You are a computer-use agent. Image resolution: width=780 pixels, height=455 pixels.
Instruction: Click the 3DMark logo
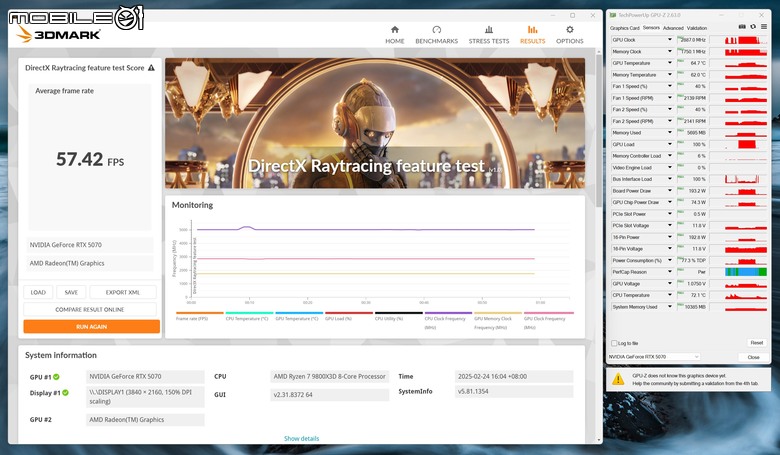click(x=59, y=34)
